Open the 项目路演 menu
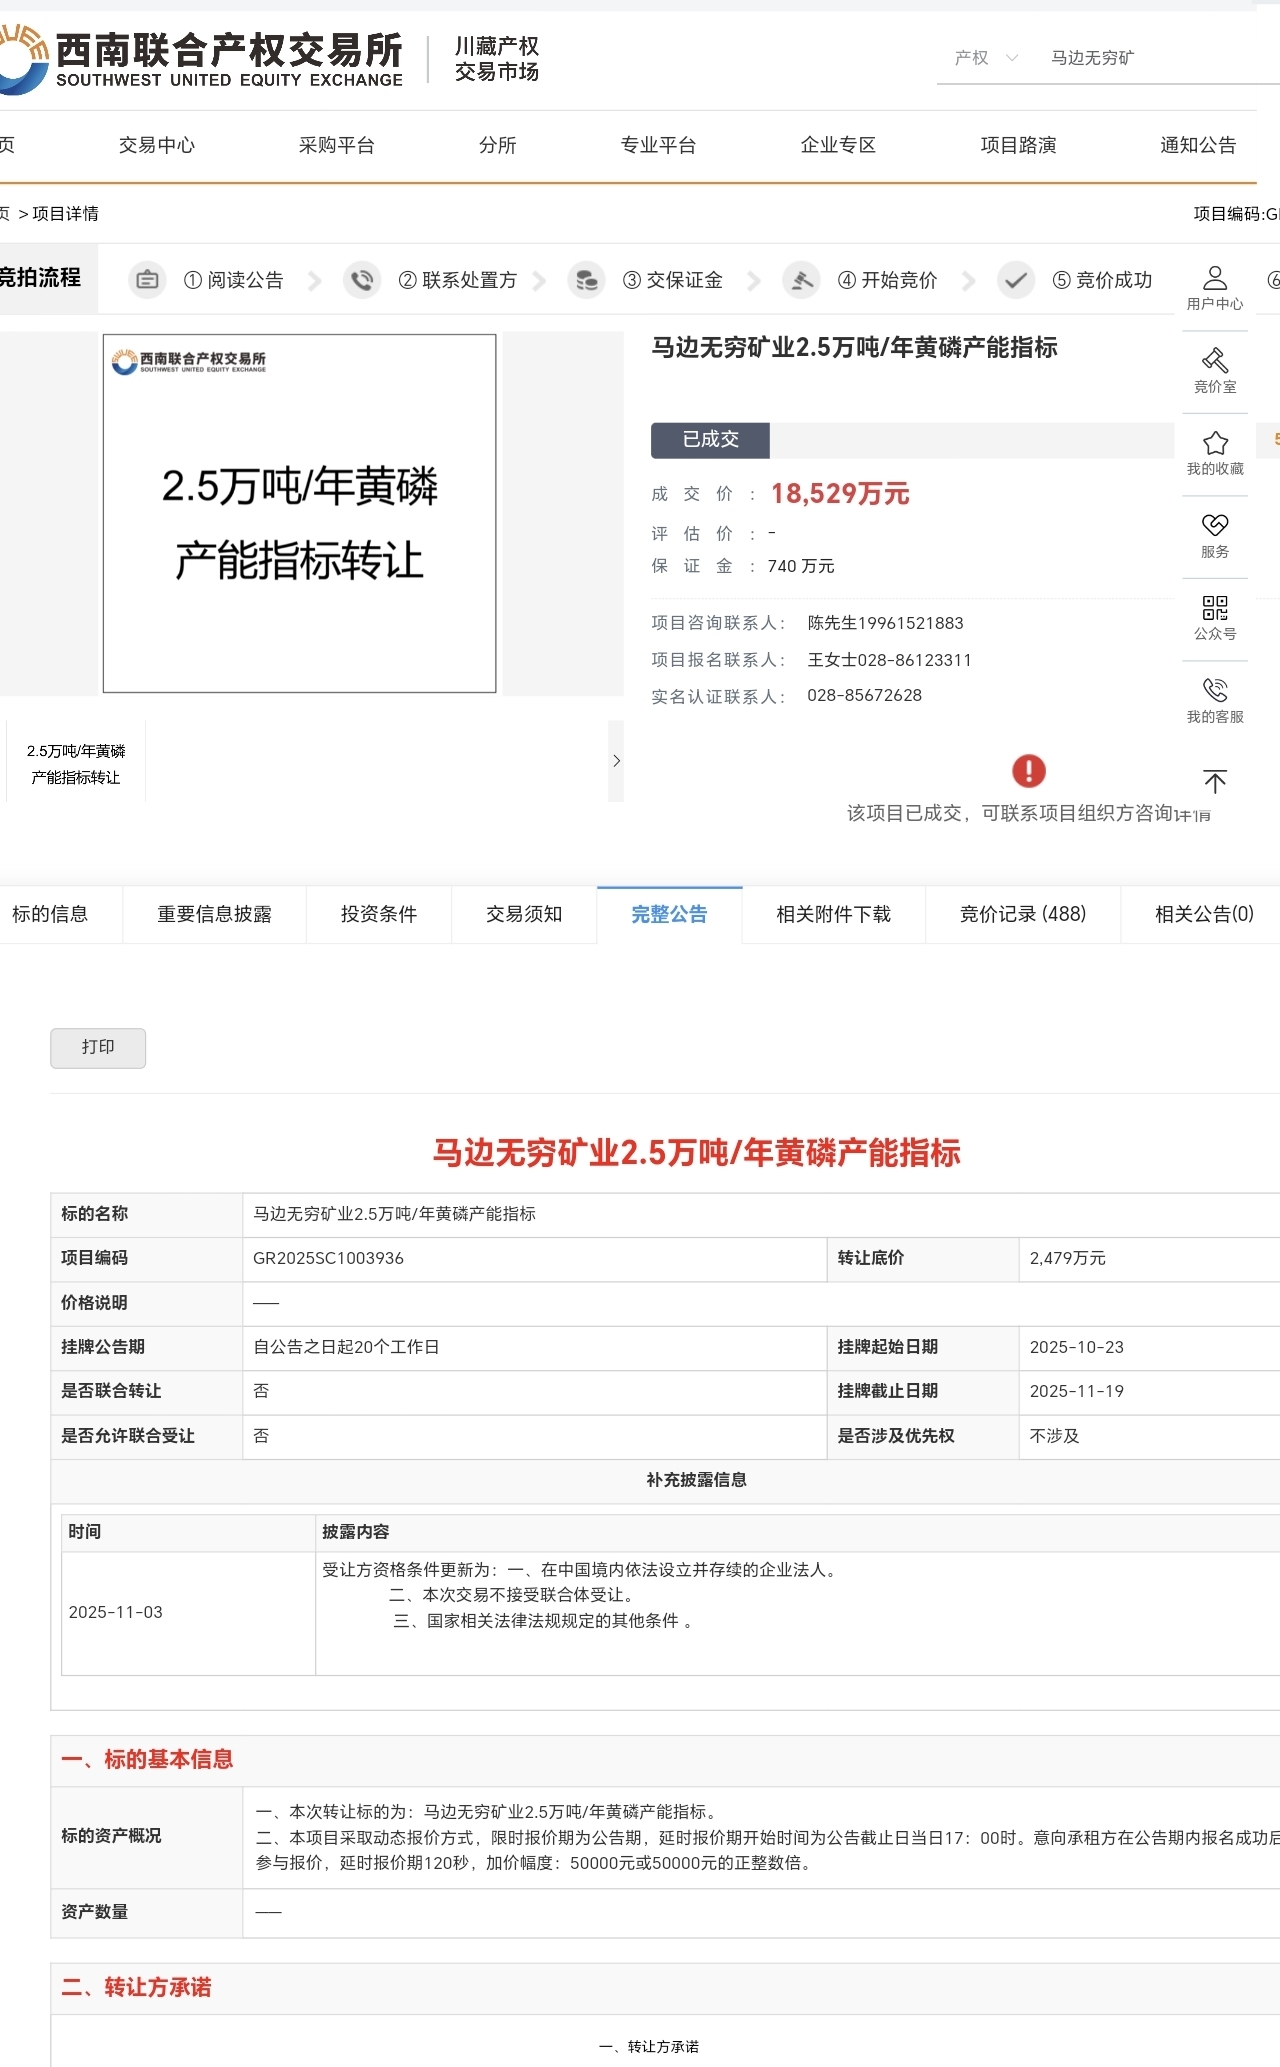 click(x=1018, y=145)
